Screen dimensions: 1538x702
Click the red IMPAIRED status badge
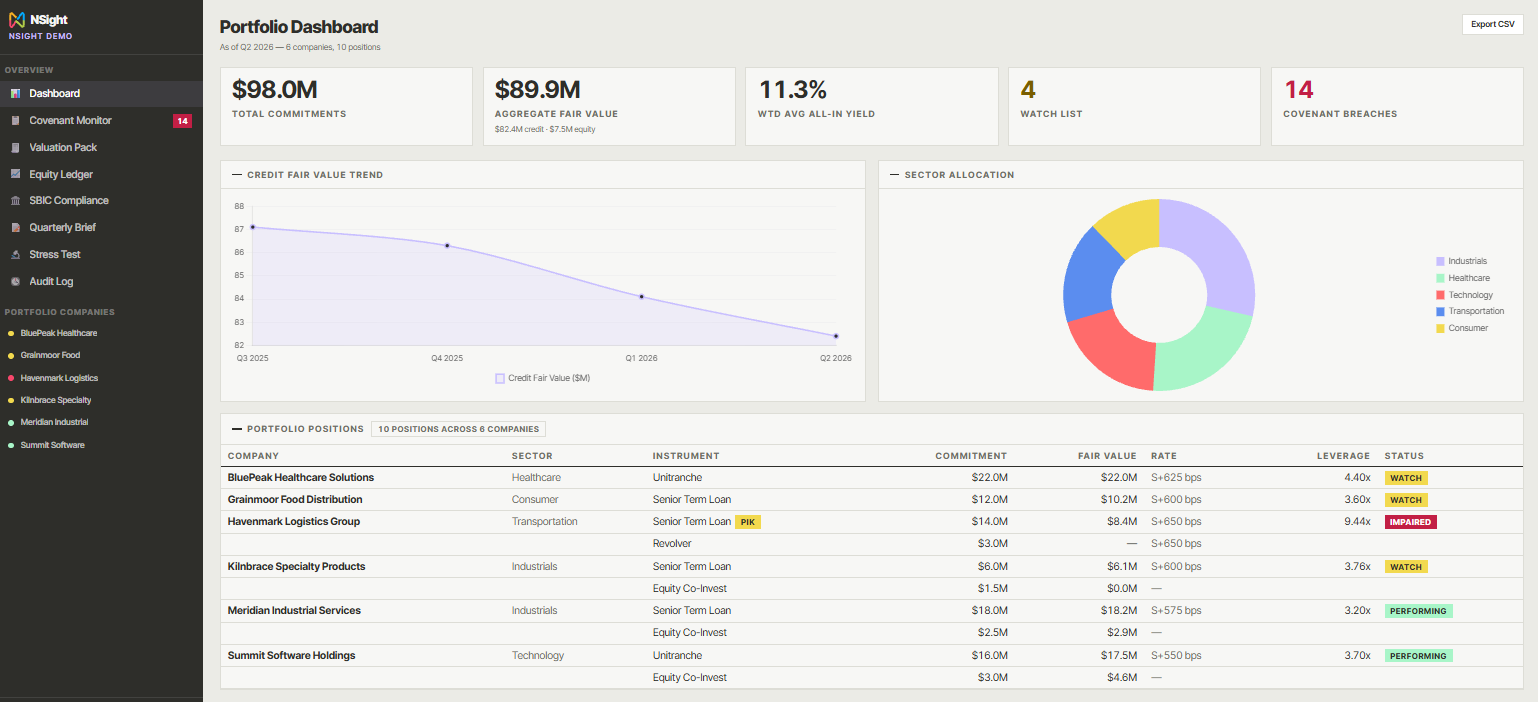pos(1410,522)
